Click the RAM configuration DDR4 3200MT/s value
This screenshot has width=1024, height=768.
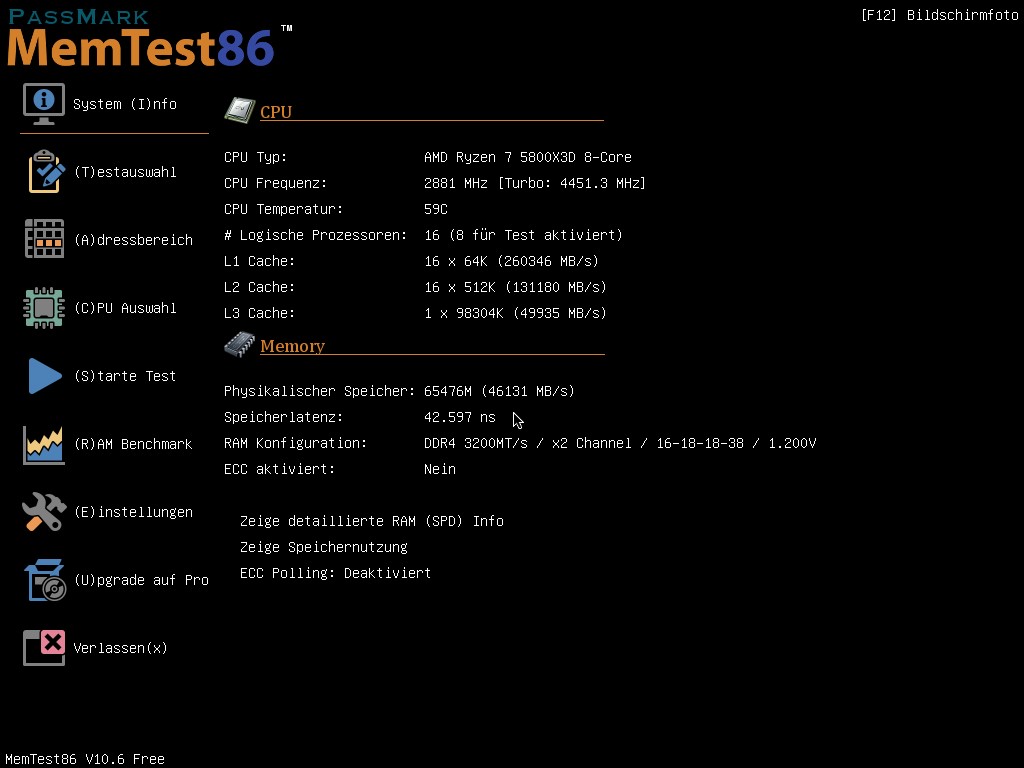coord(620,443)
